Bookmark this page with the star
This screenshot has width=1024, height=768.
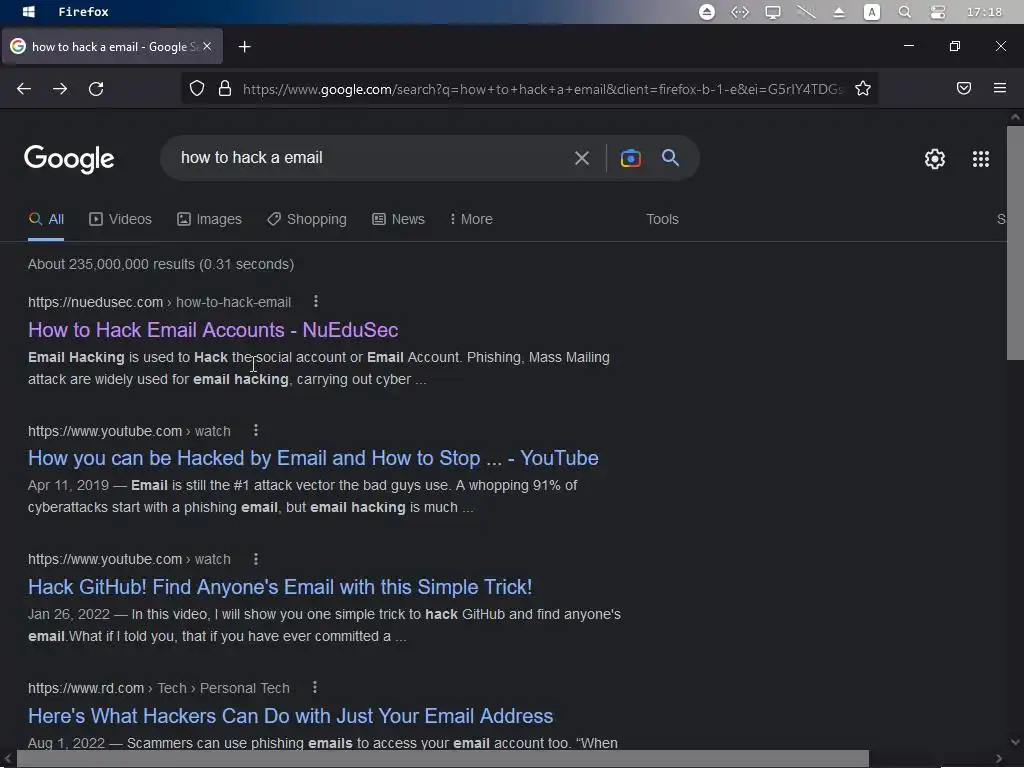863,89
